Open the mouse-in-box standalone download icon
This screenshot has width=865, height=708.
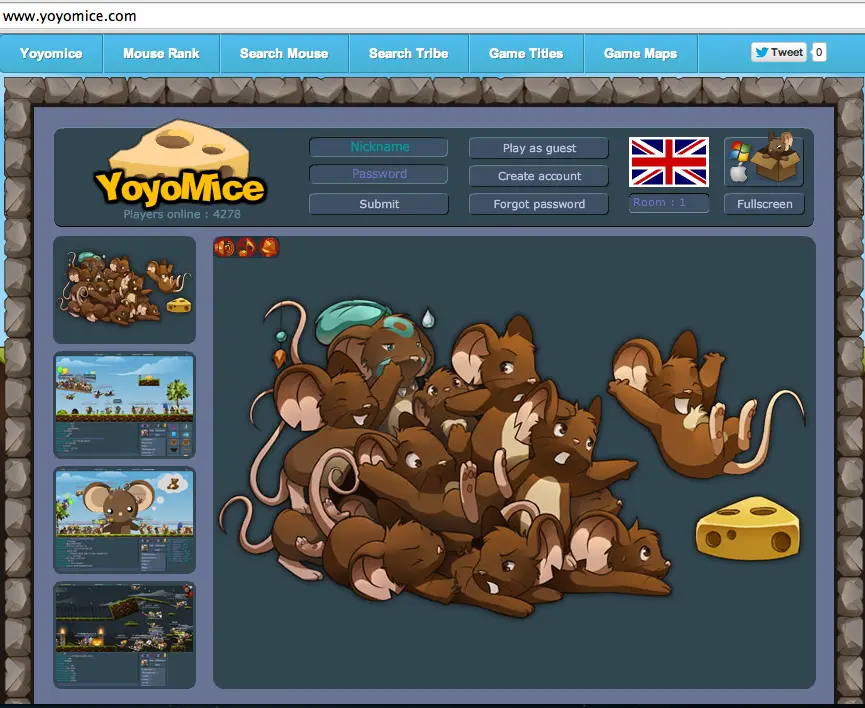(x=764, y=161)
